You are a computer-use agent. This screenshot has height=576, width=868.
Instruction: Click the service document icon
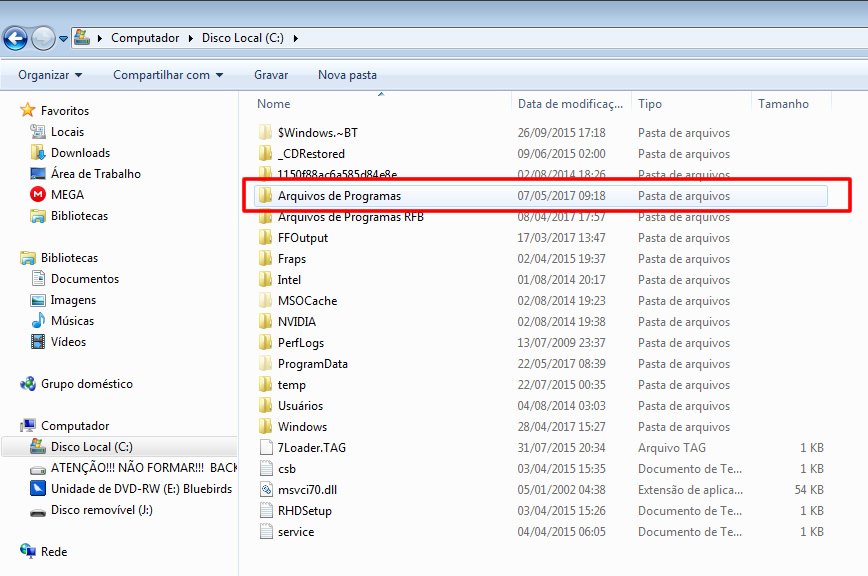[x=266, y=531]
